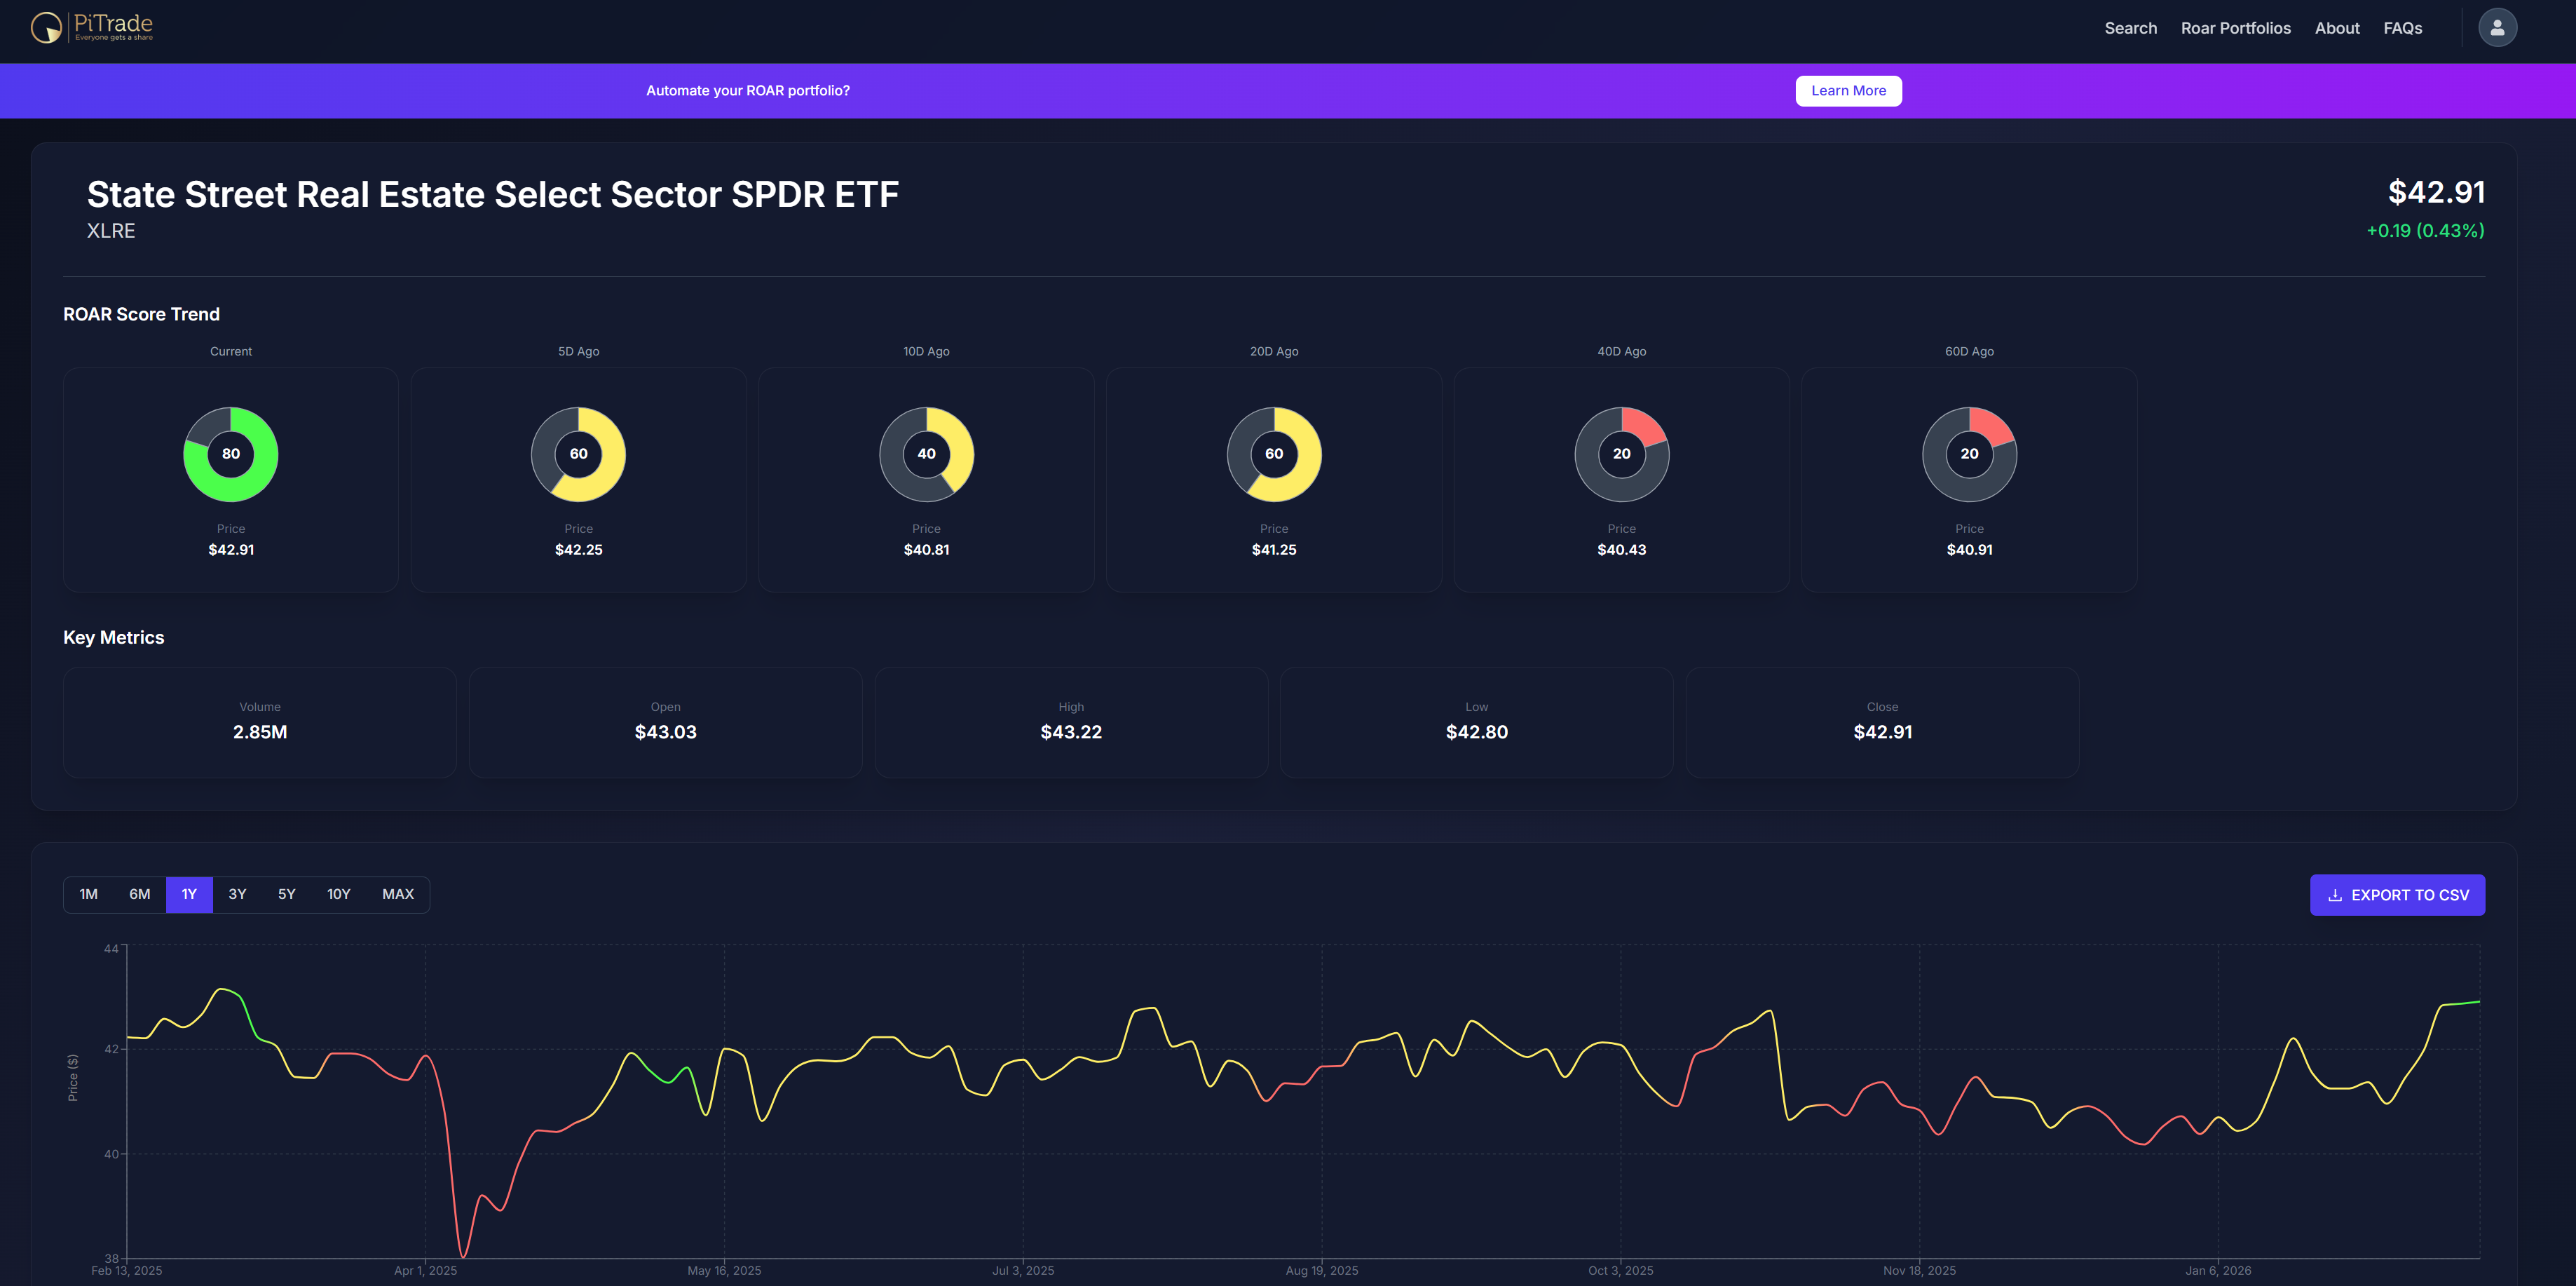
Task: Open the Search menu item
Action: (2130, 28)
